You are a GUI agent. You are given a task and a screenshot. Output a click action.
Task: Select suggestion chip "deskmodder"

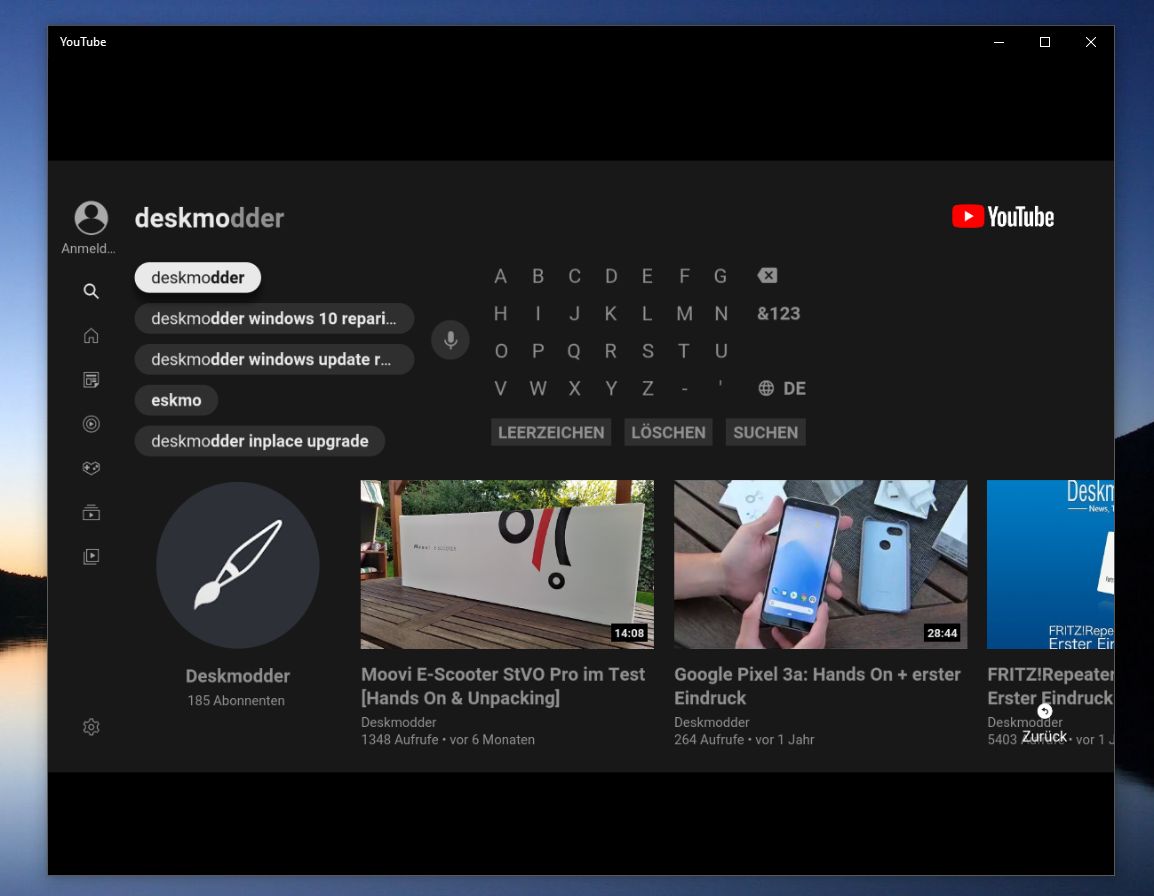pos(198,278)
